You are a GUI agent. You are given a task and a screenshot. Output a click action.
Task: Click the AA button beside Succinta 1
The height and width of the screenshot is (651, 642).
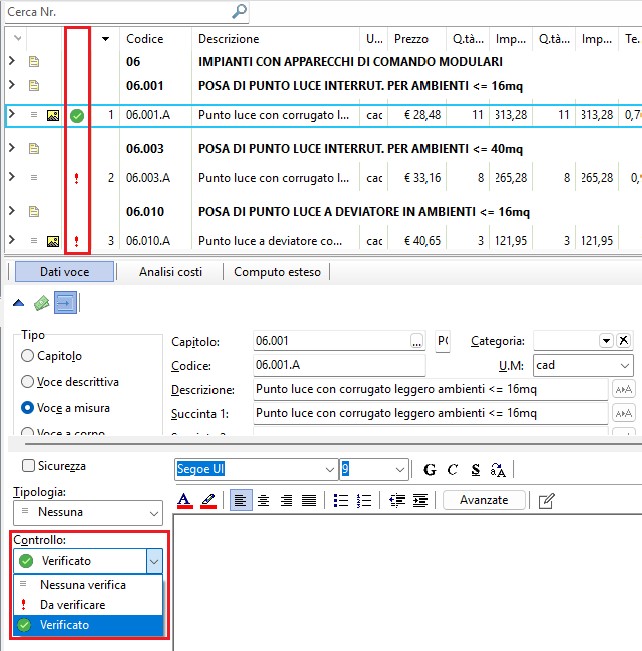pyautogui.click(x=624, y=414)
